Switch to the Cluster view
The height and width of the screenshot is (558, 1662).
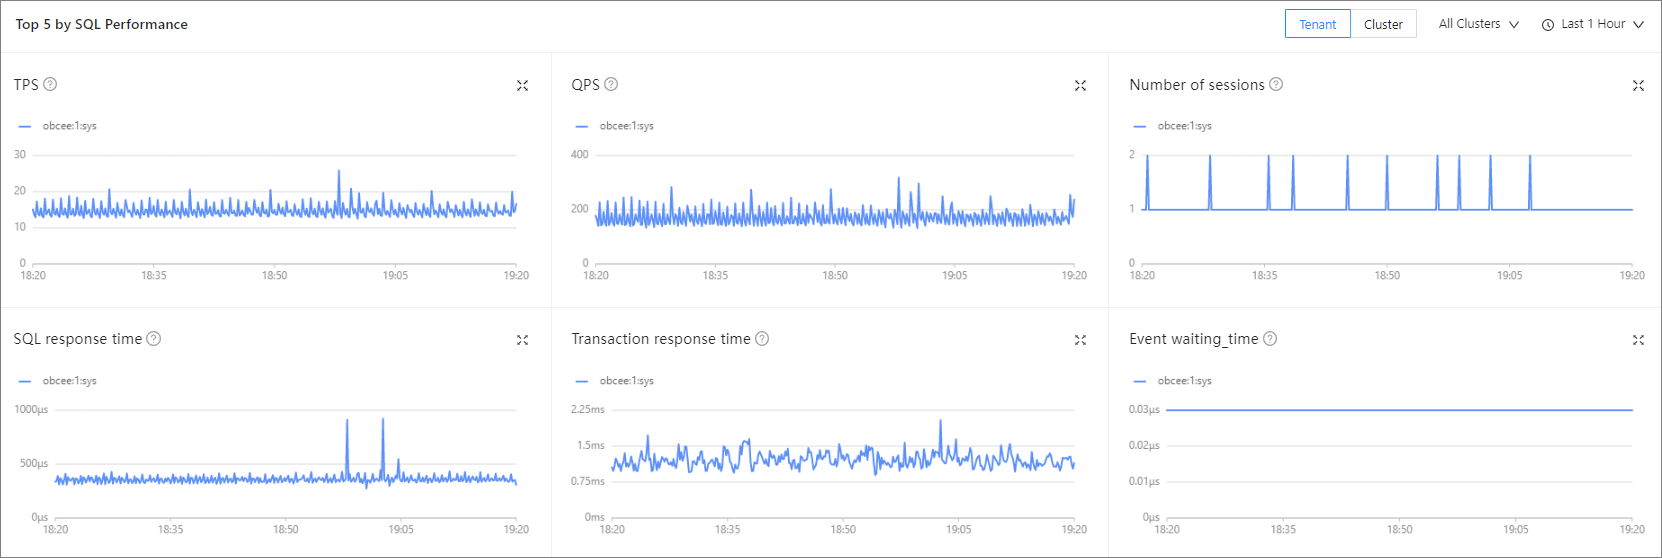click(1383, 24)
